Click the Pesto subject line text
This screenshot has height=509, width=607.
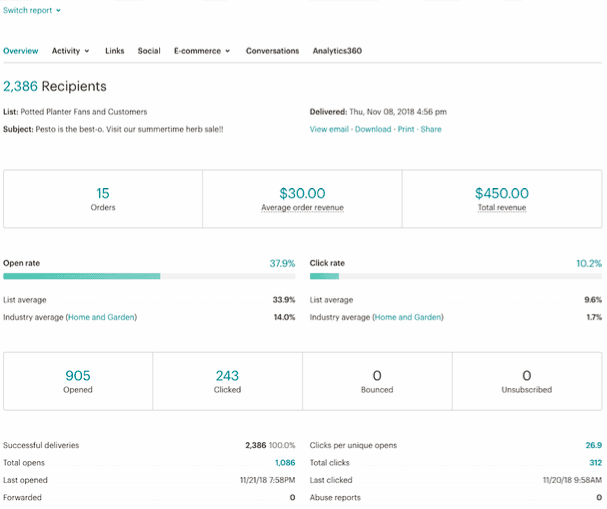pos(129,129)
